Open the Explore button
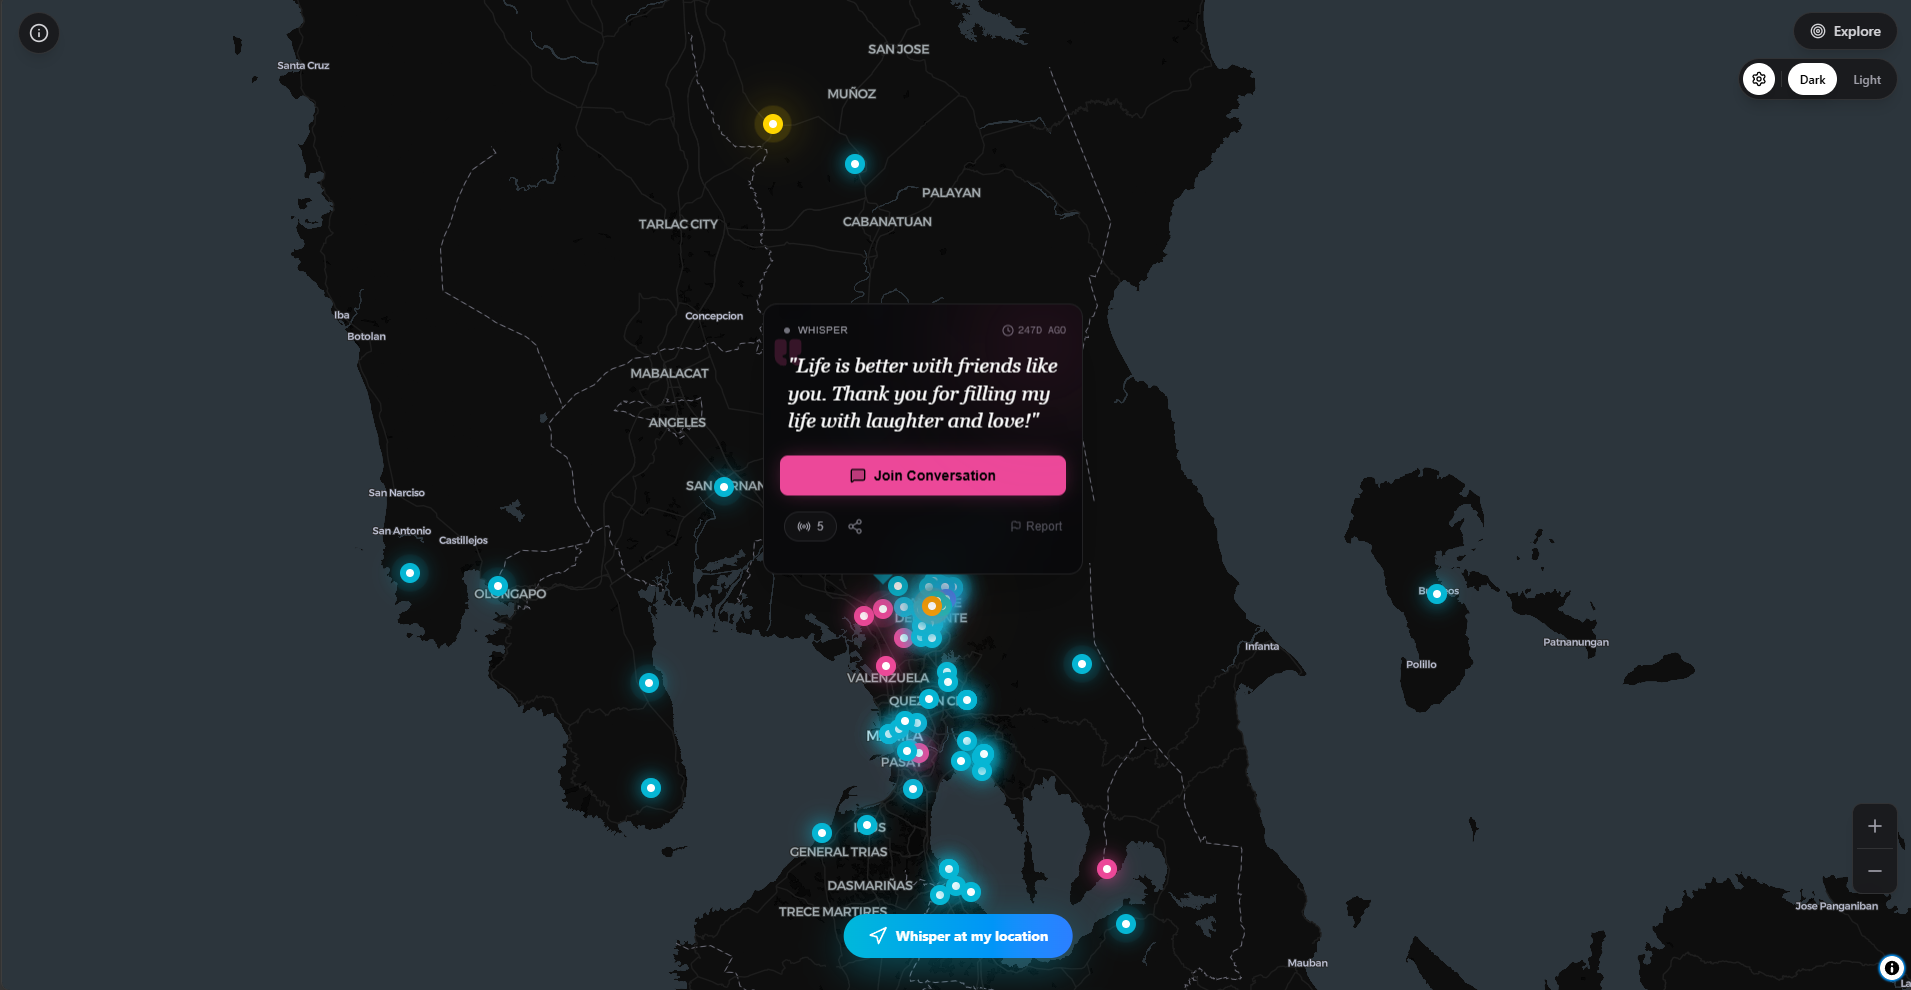Viewport: 1911px width, 990px height. (1845, 31)
